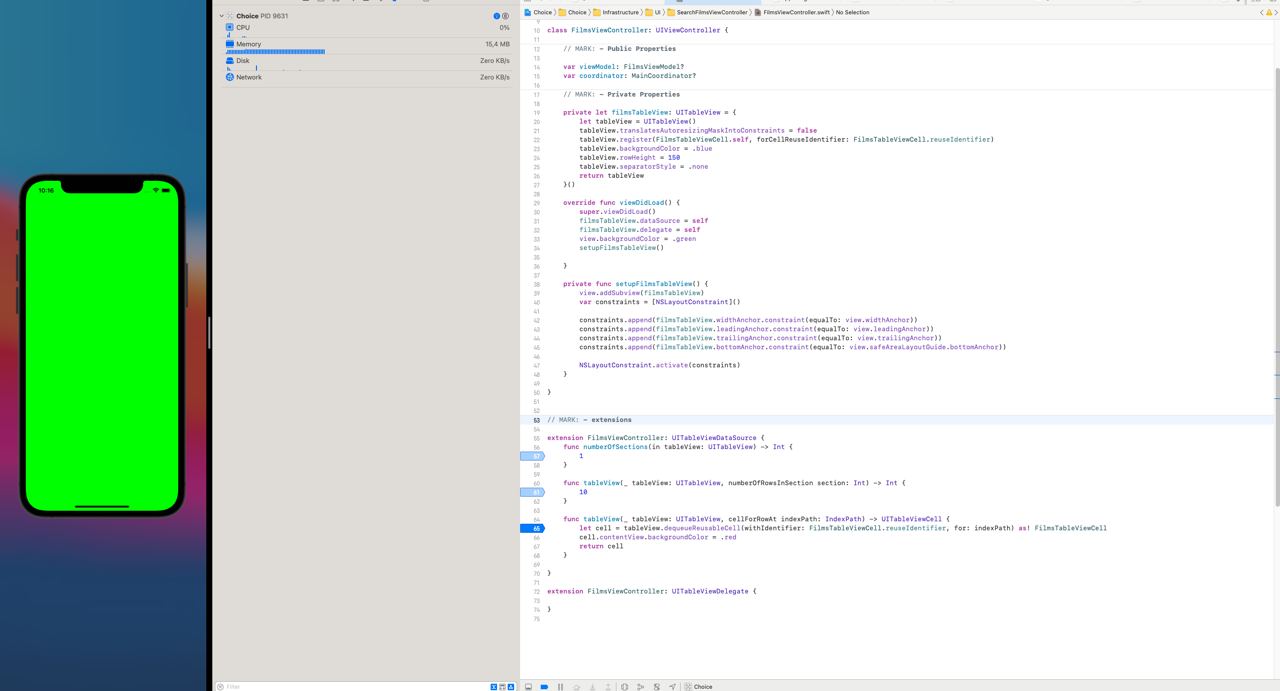This screenshot has width=1280, height=691.
Task: Click the Simulate Location arrow icon
Action: [x=672, y=686]
